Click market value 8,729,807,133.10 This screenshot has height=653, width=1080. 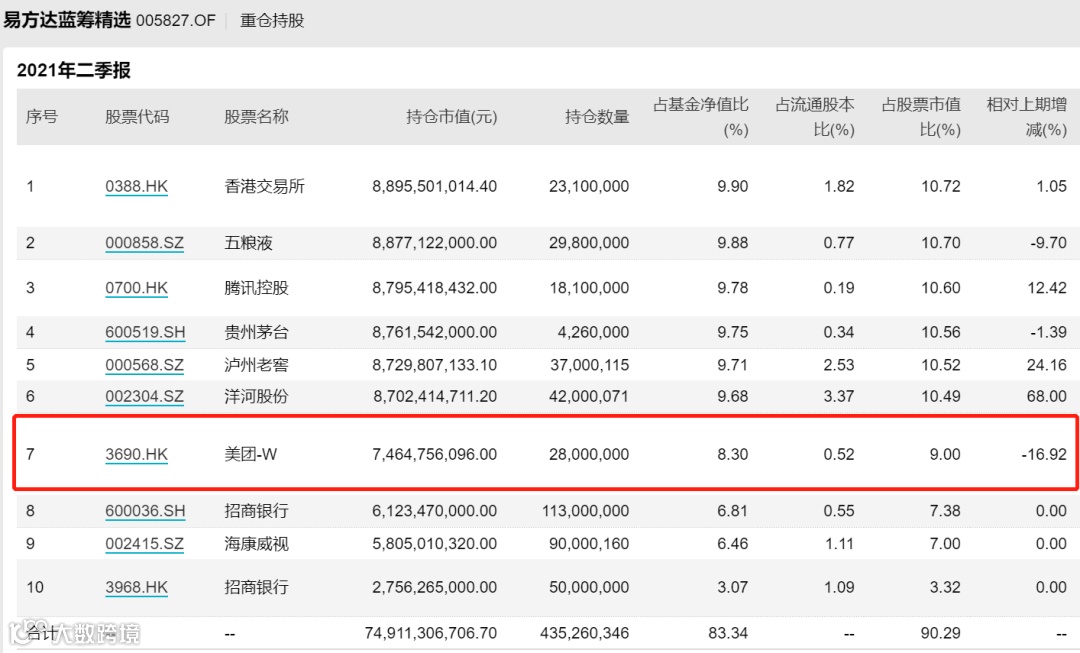(435, 364)
